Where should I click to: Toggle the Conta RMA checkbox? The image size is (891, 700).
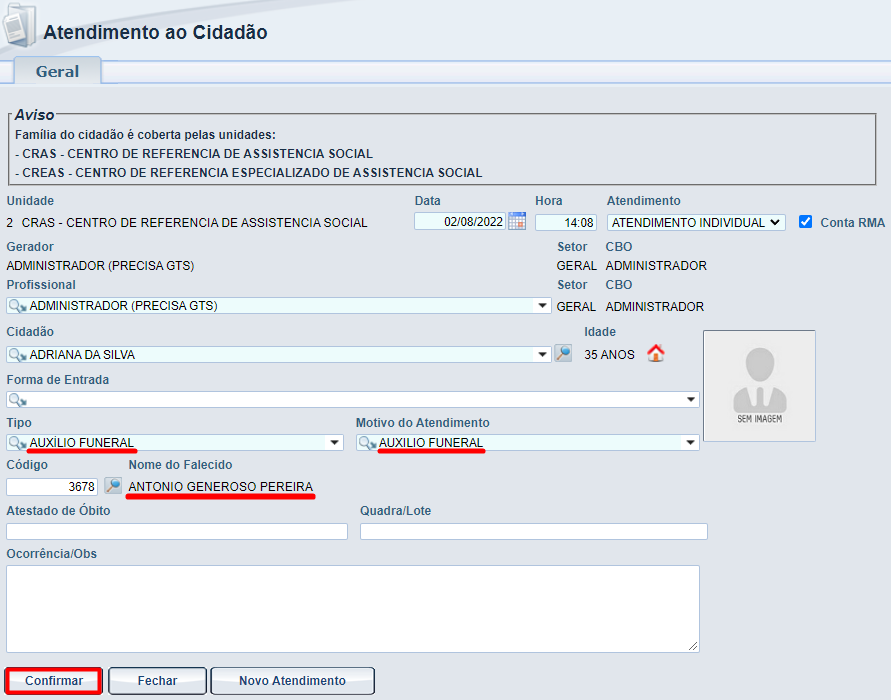pos(806,222)
